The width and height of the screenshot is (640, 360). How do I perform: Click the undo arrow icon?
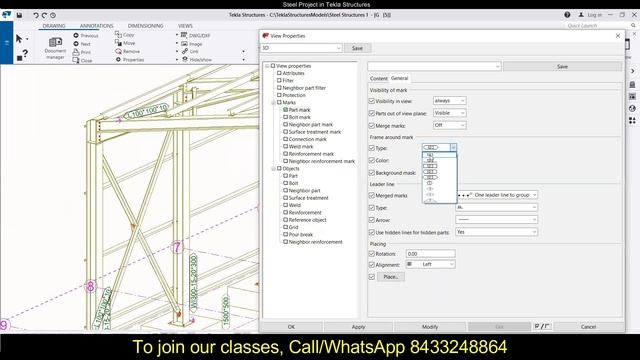pyautogui.click(x=36, y=15)
